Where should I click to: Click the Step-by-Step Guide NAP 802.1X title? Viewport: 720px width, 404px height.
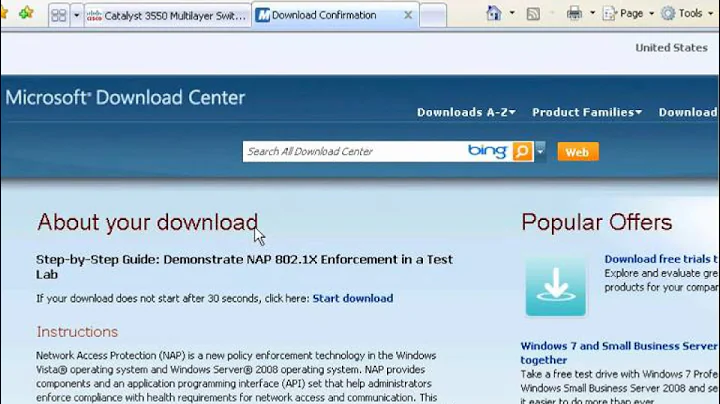tap(244, 267)
